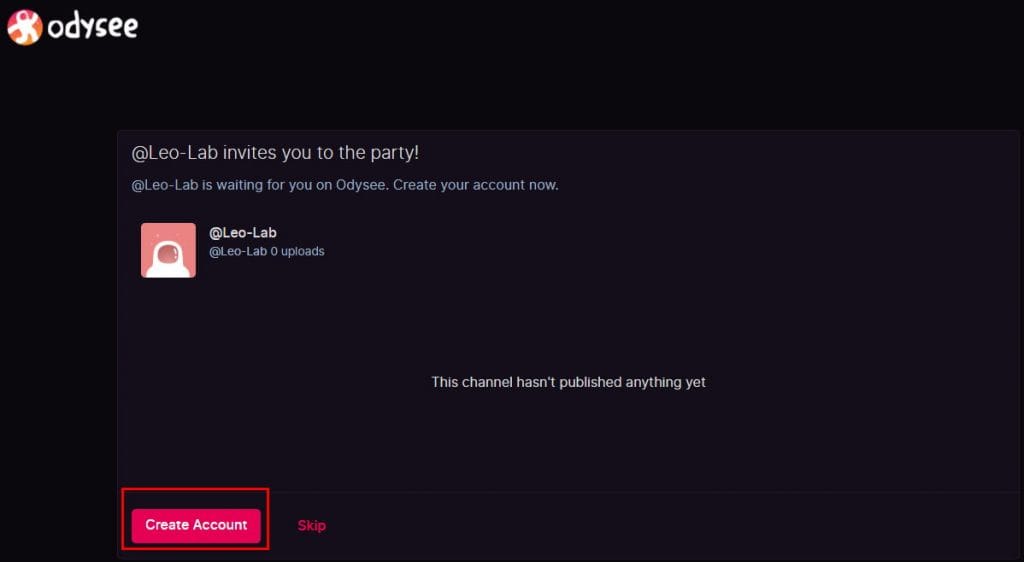Open the bold @Leo-Lab channel name

(242, 232)
